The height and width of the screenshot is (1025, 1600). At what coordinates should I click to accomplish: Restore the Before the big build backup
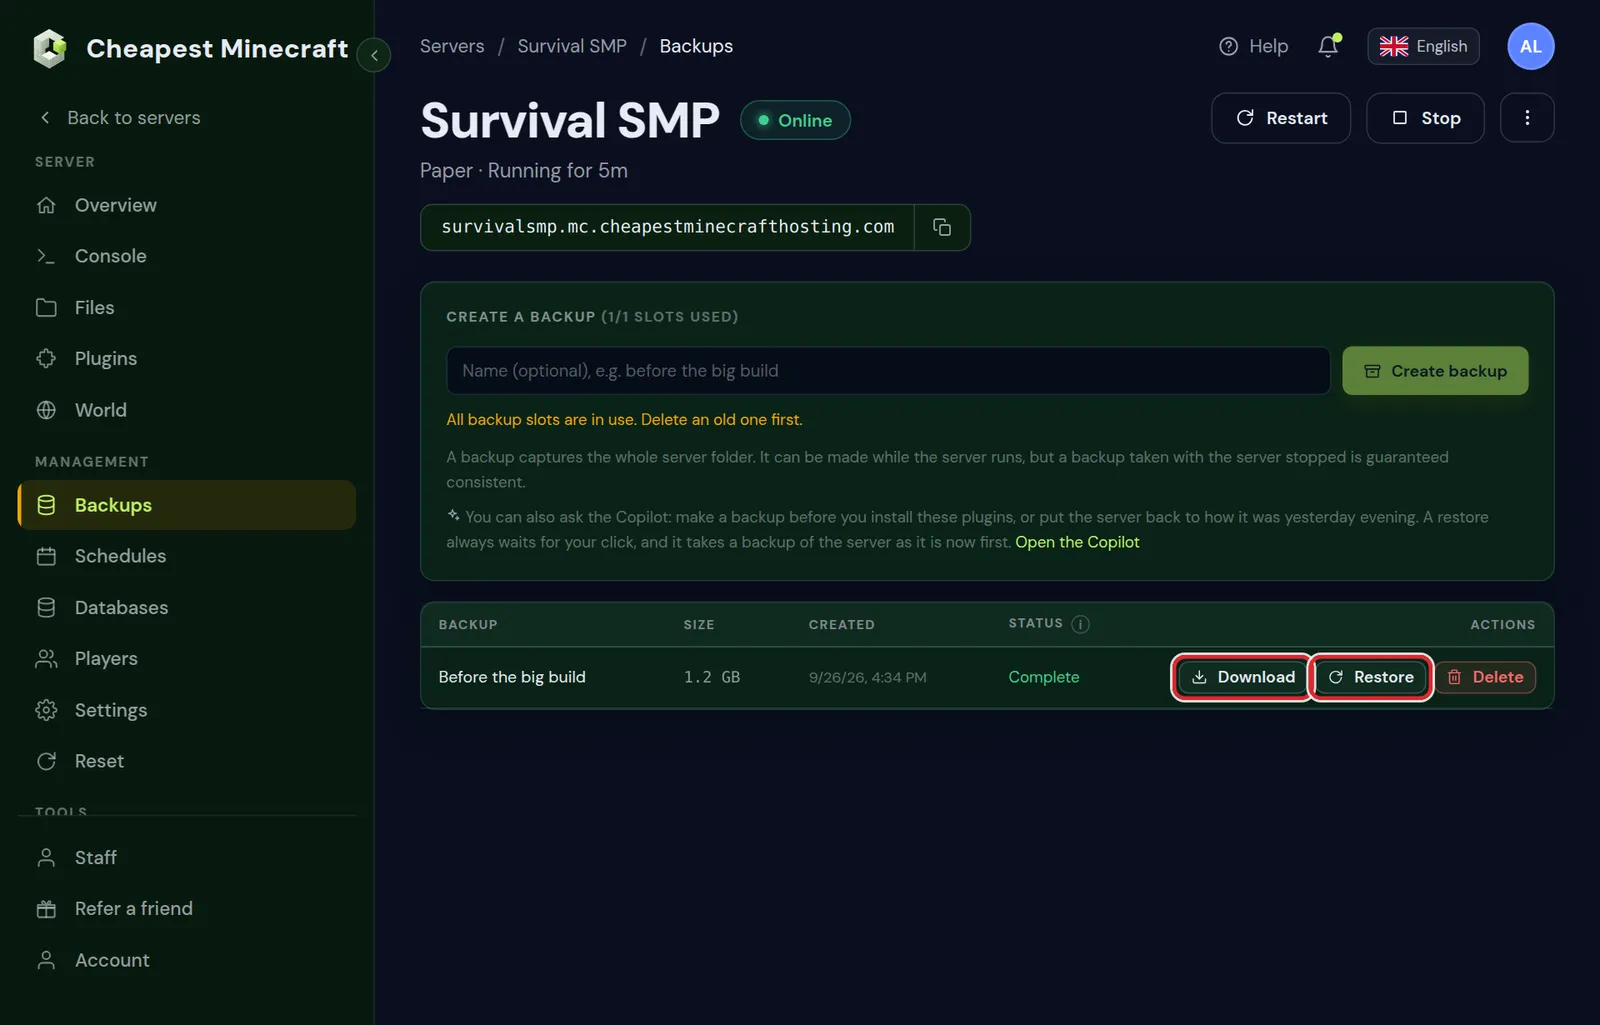click(1371, 677)
